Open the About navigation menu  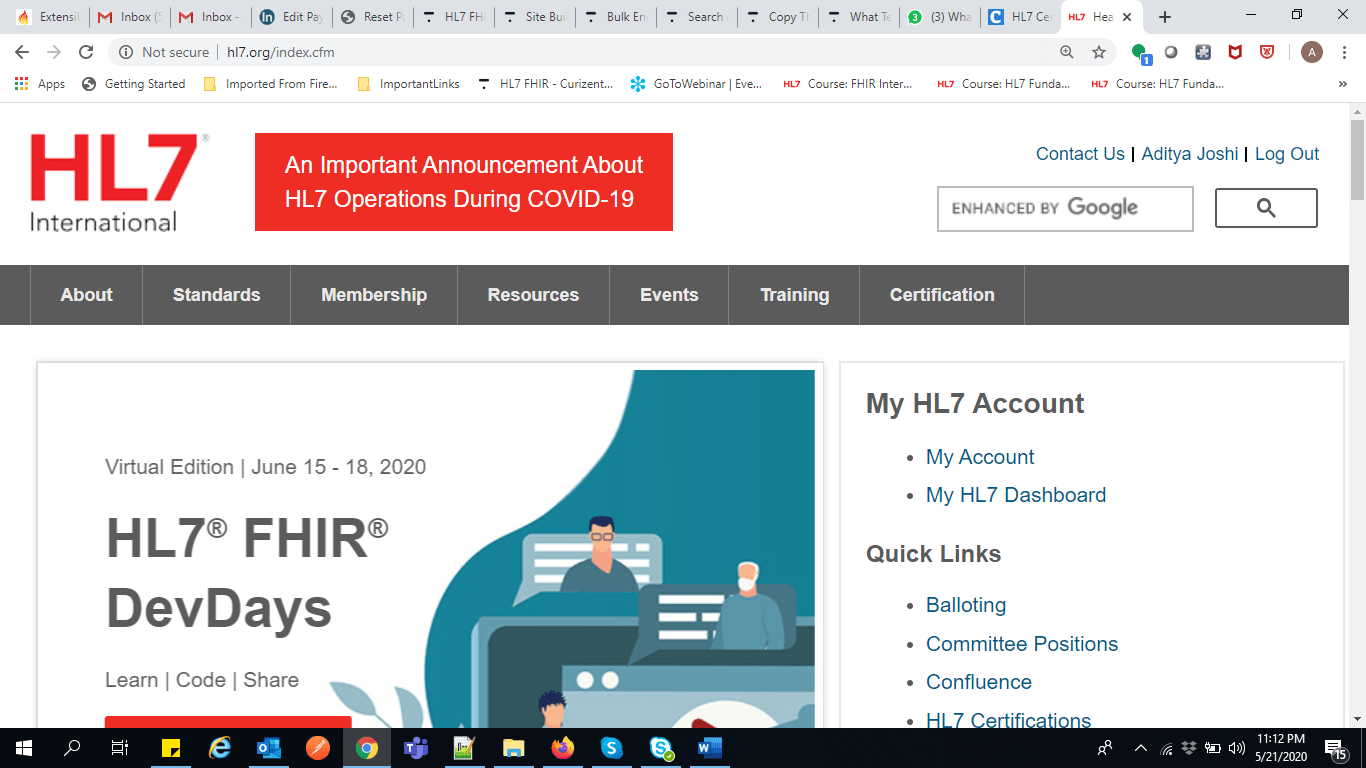pos(86,295)
